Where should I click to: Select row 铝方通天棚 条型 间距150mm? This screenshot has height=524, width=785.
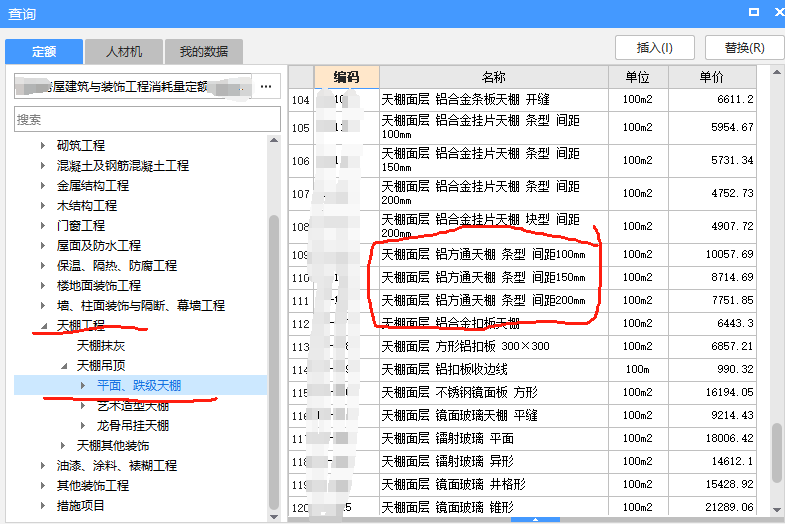[x=522, y=278]
